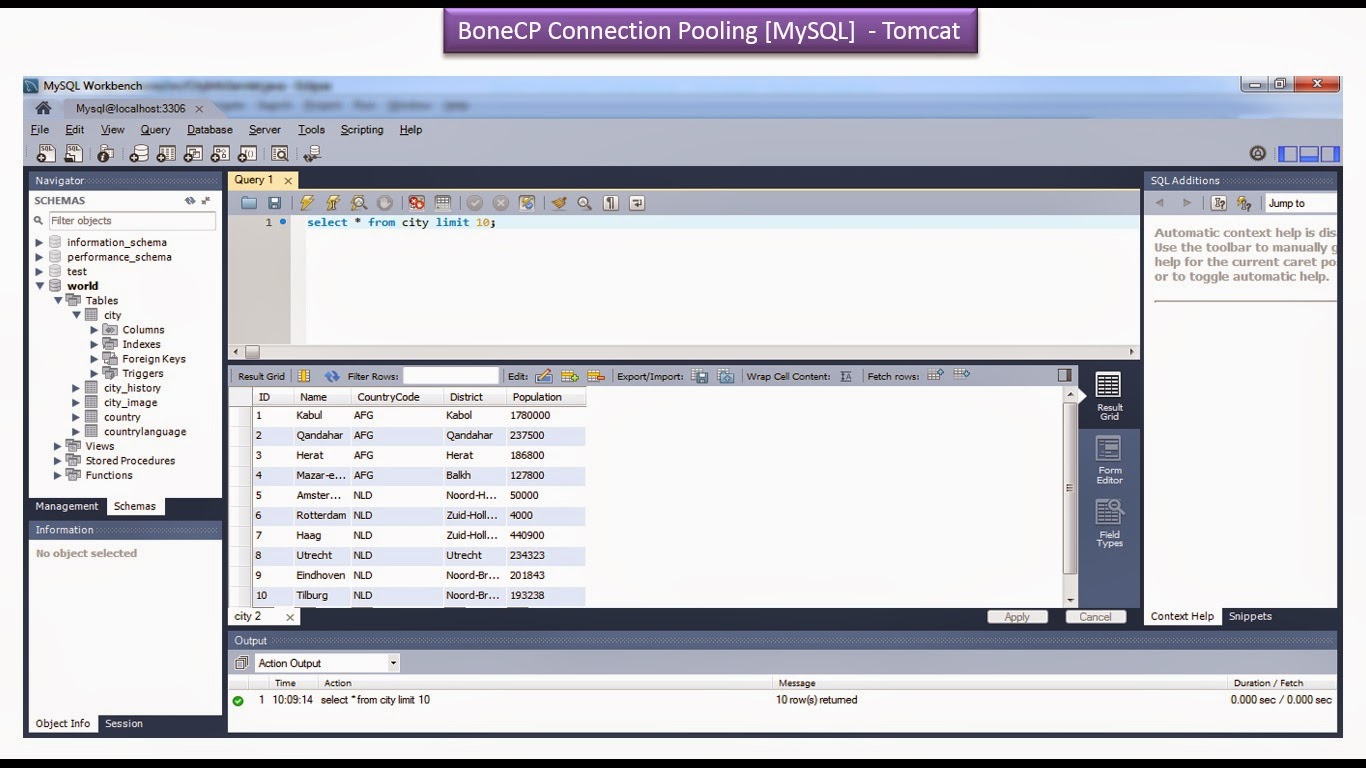Open the Action Output dropdown

pos(392,662)
